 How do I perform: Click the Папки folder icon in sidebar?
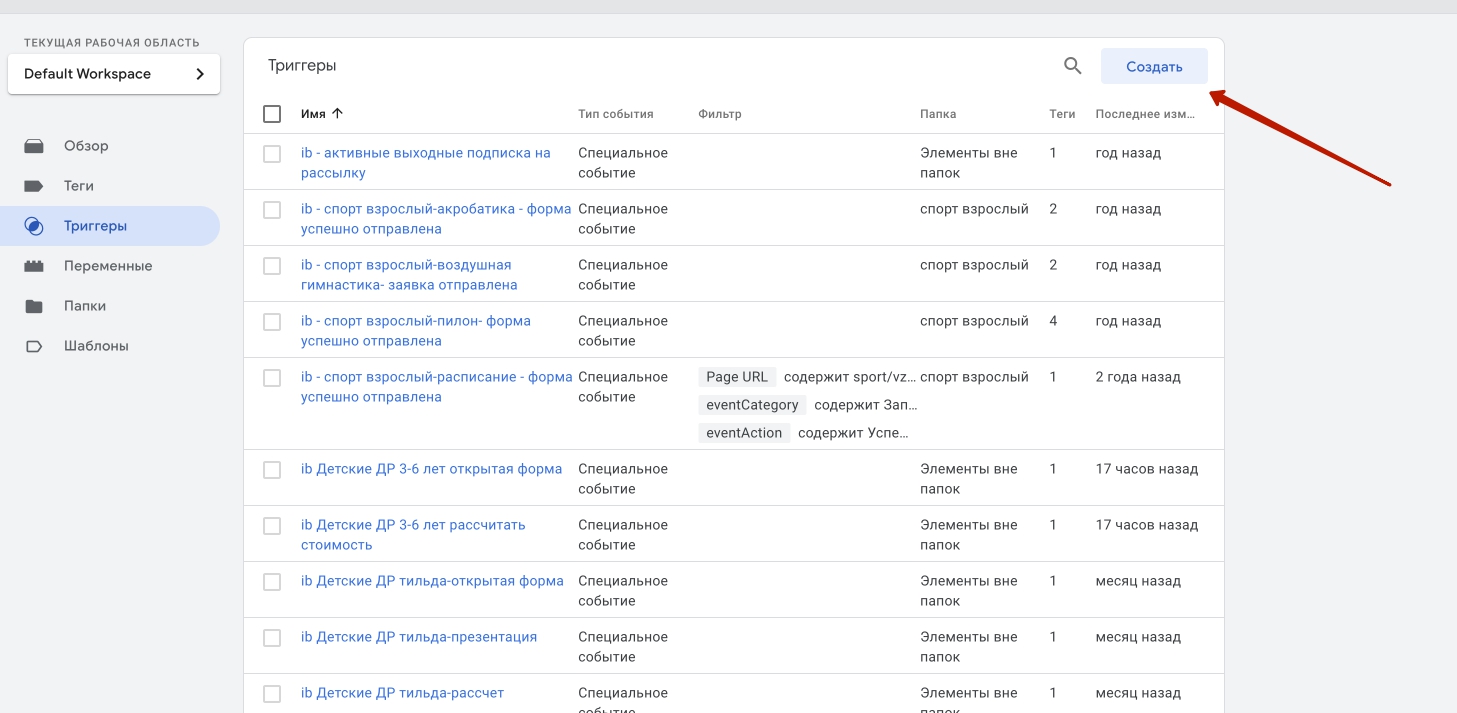(x=34, y=306)
